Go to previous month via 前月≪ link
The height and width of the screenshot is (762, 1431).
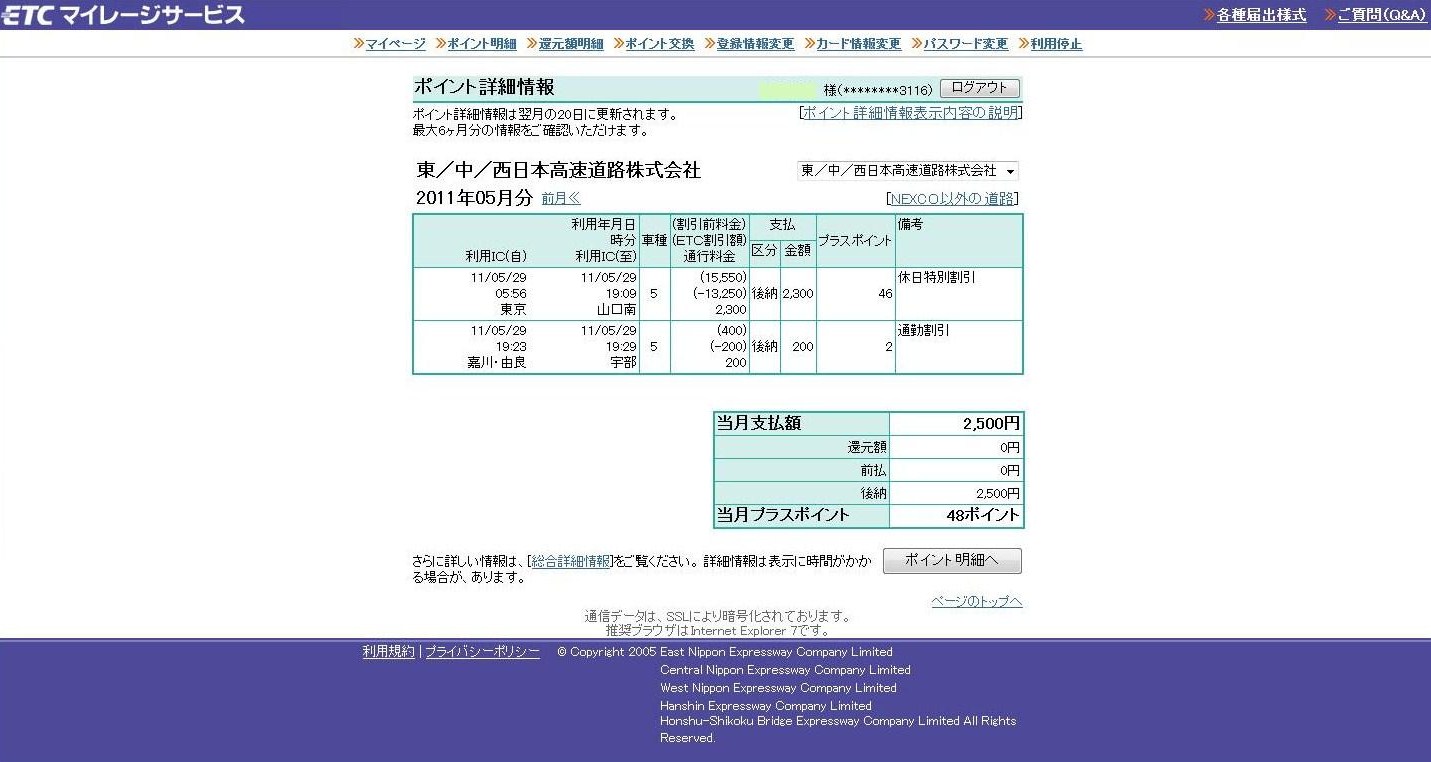click(x=561, y=199)
